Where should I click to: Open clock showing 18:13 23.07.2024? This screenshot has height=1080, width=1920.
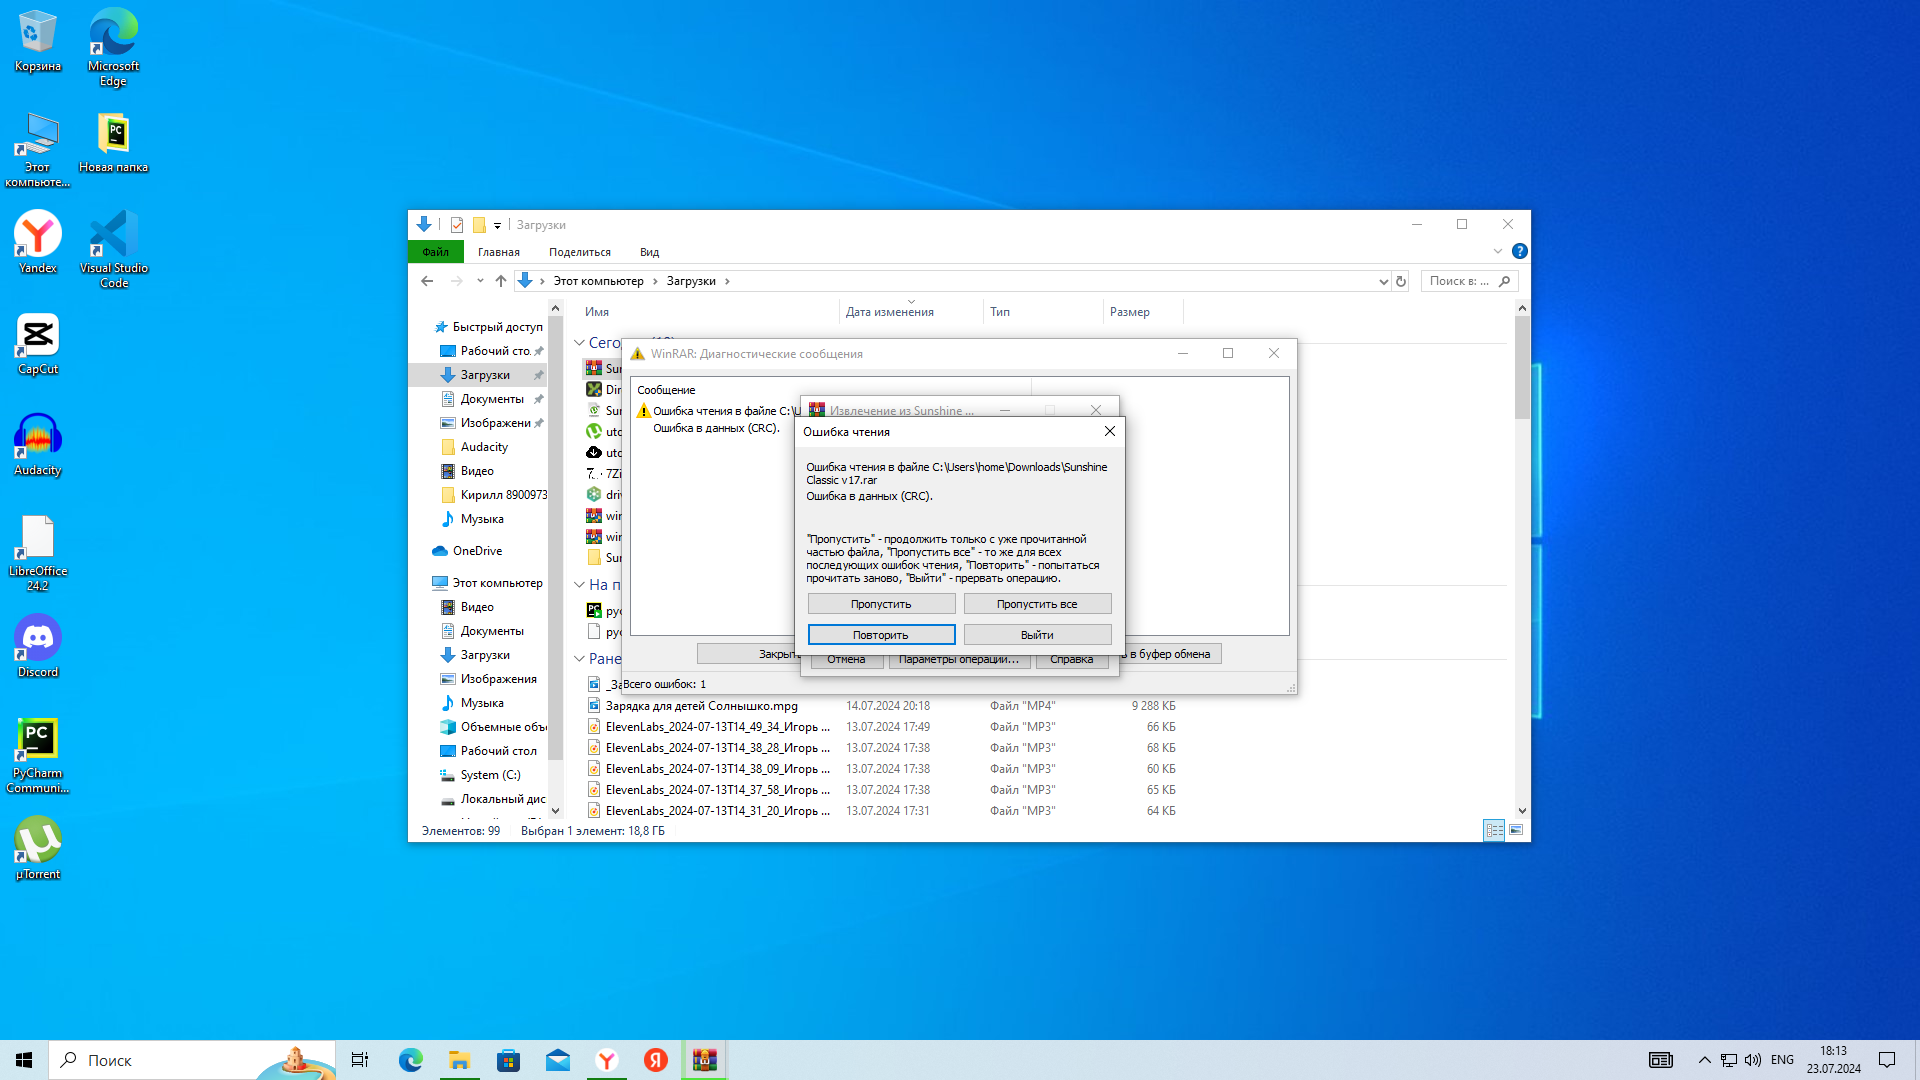pyautogui.click(x=1833, y=1060)
